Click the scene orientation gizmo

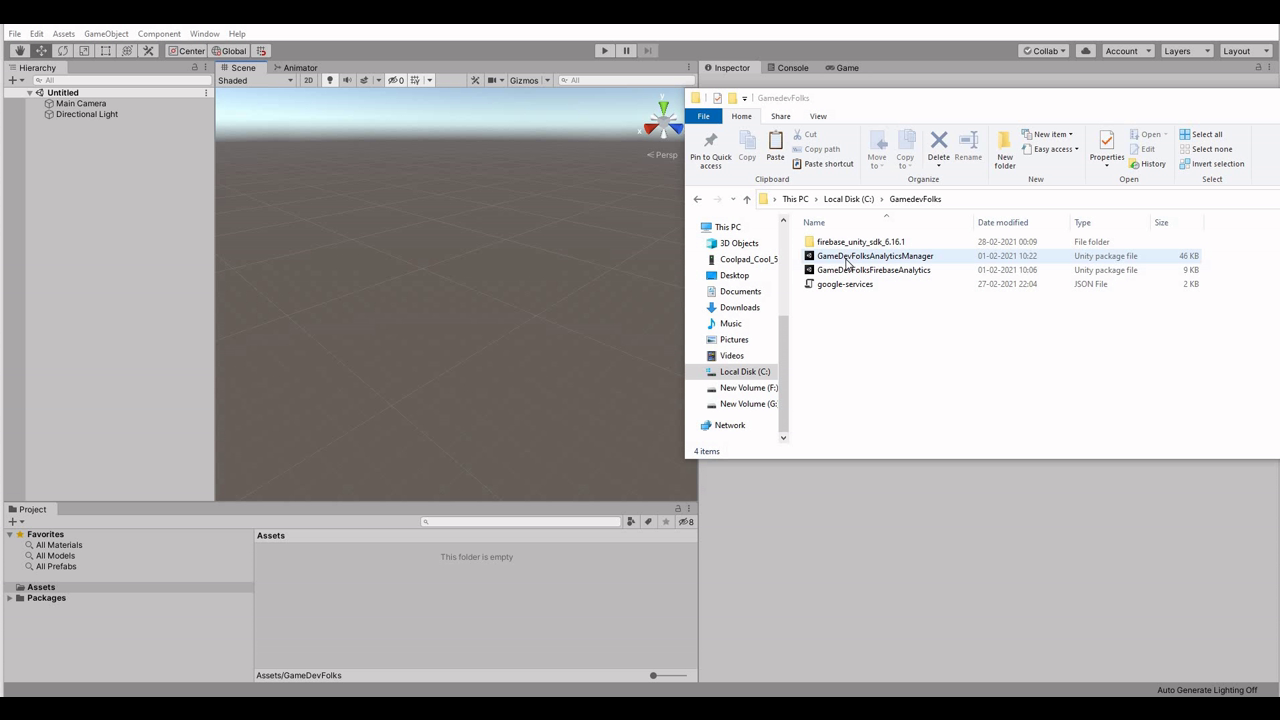(x=662, y=119)
